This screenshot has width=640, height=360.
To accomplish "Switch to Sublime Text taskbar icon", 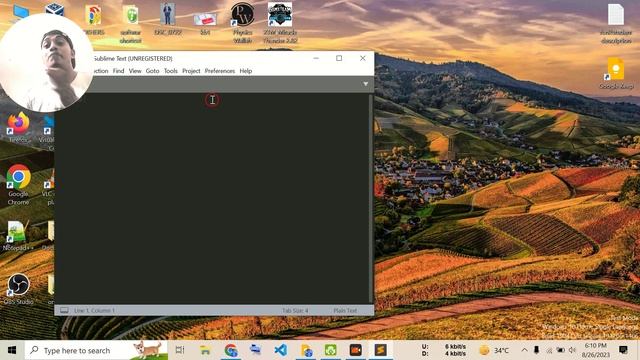I will 380,350.
